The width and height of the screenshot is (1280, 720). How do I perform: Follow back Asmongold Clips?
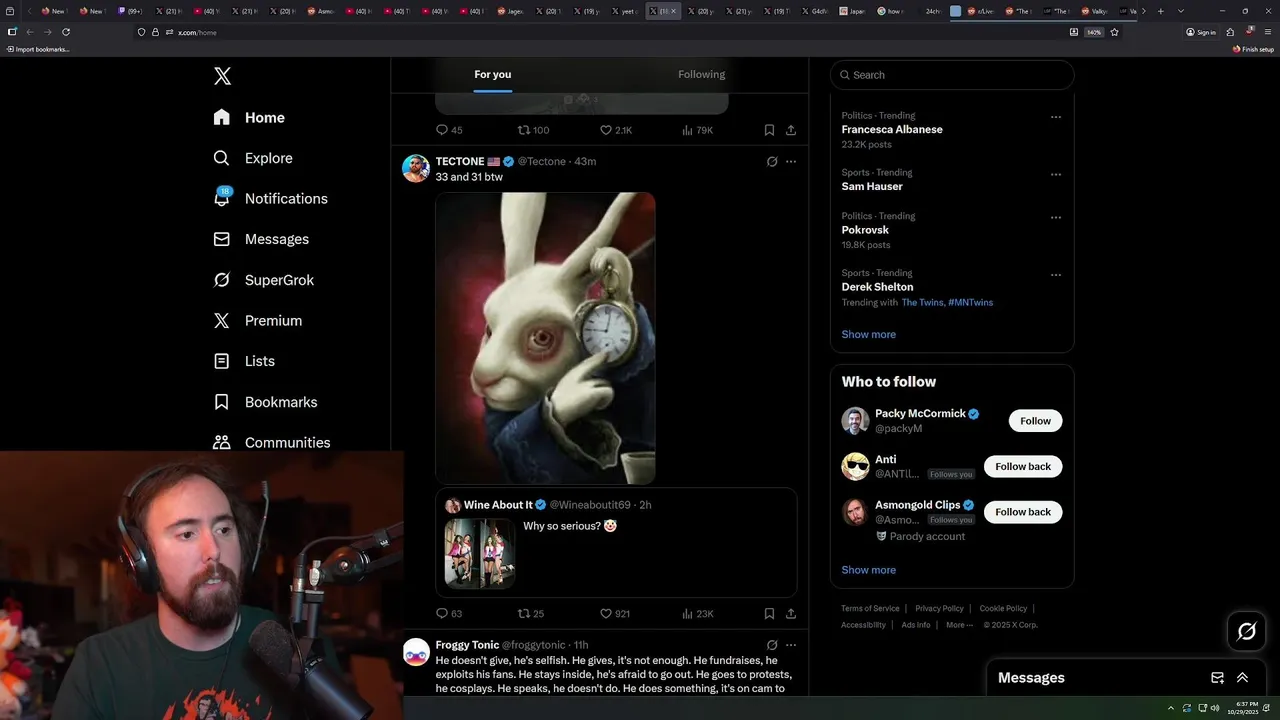pos(1023,512)
